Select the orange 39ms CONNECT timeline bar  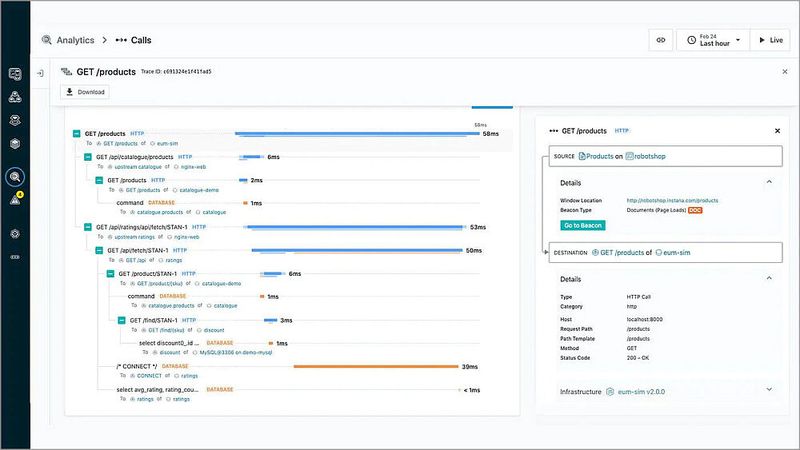click(x=376, y=367)
